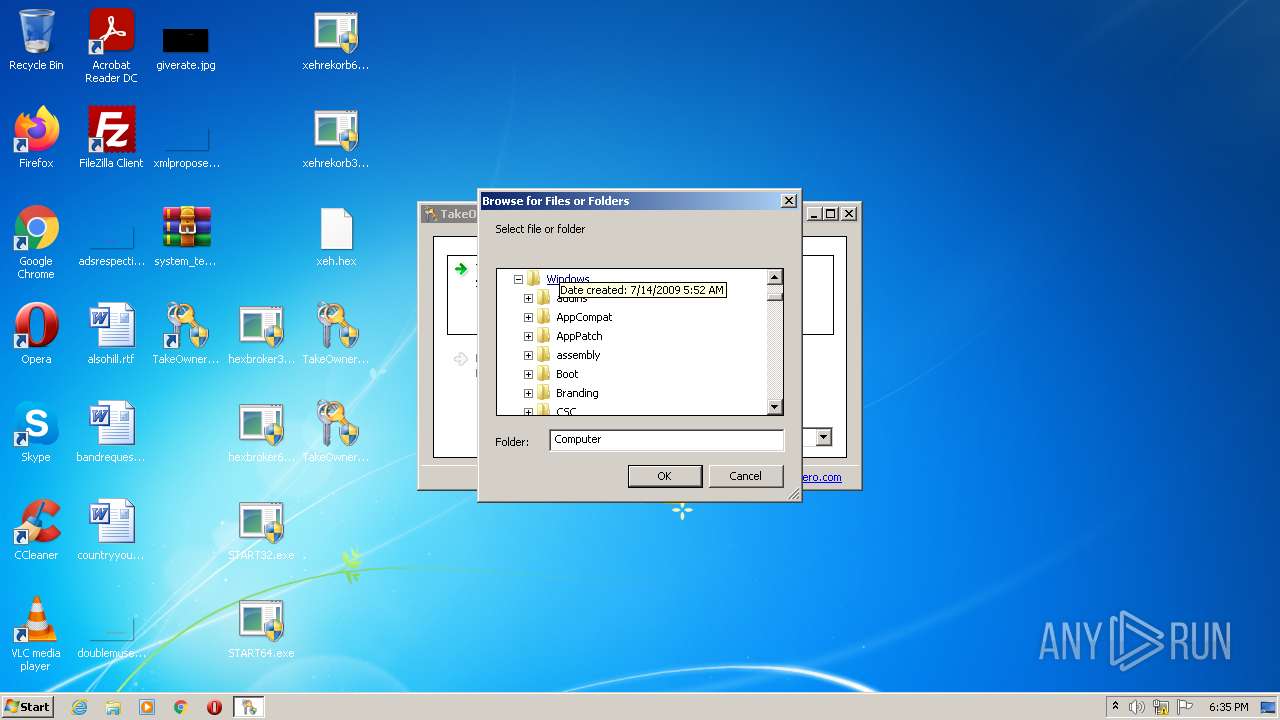Open Windows Explorer from taskbar
Screen dimensions: 1280x720
(113, 707)
